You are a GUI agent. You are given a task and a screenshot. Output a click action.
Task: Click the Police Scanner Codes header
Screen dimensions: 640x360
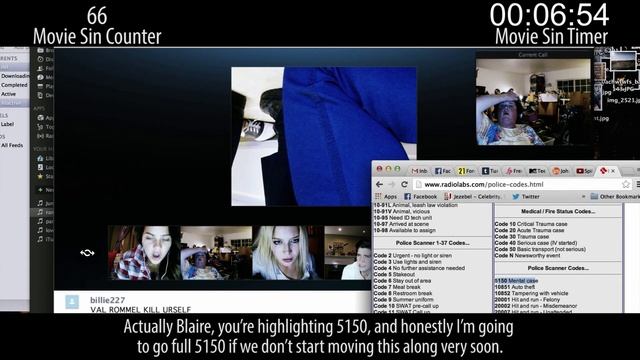[x=558, y=268]
